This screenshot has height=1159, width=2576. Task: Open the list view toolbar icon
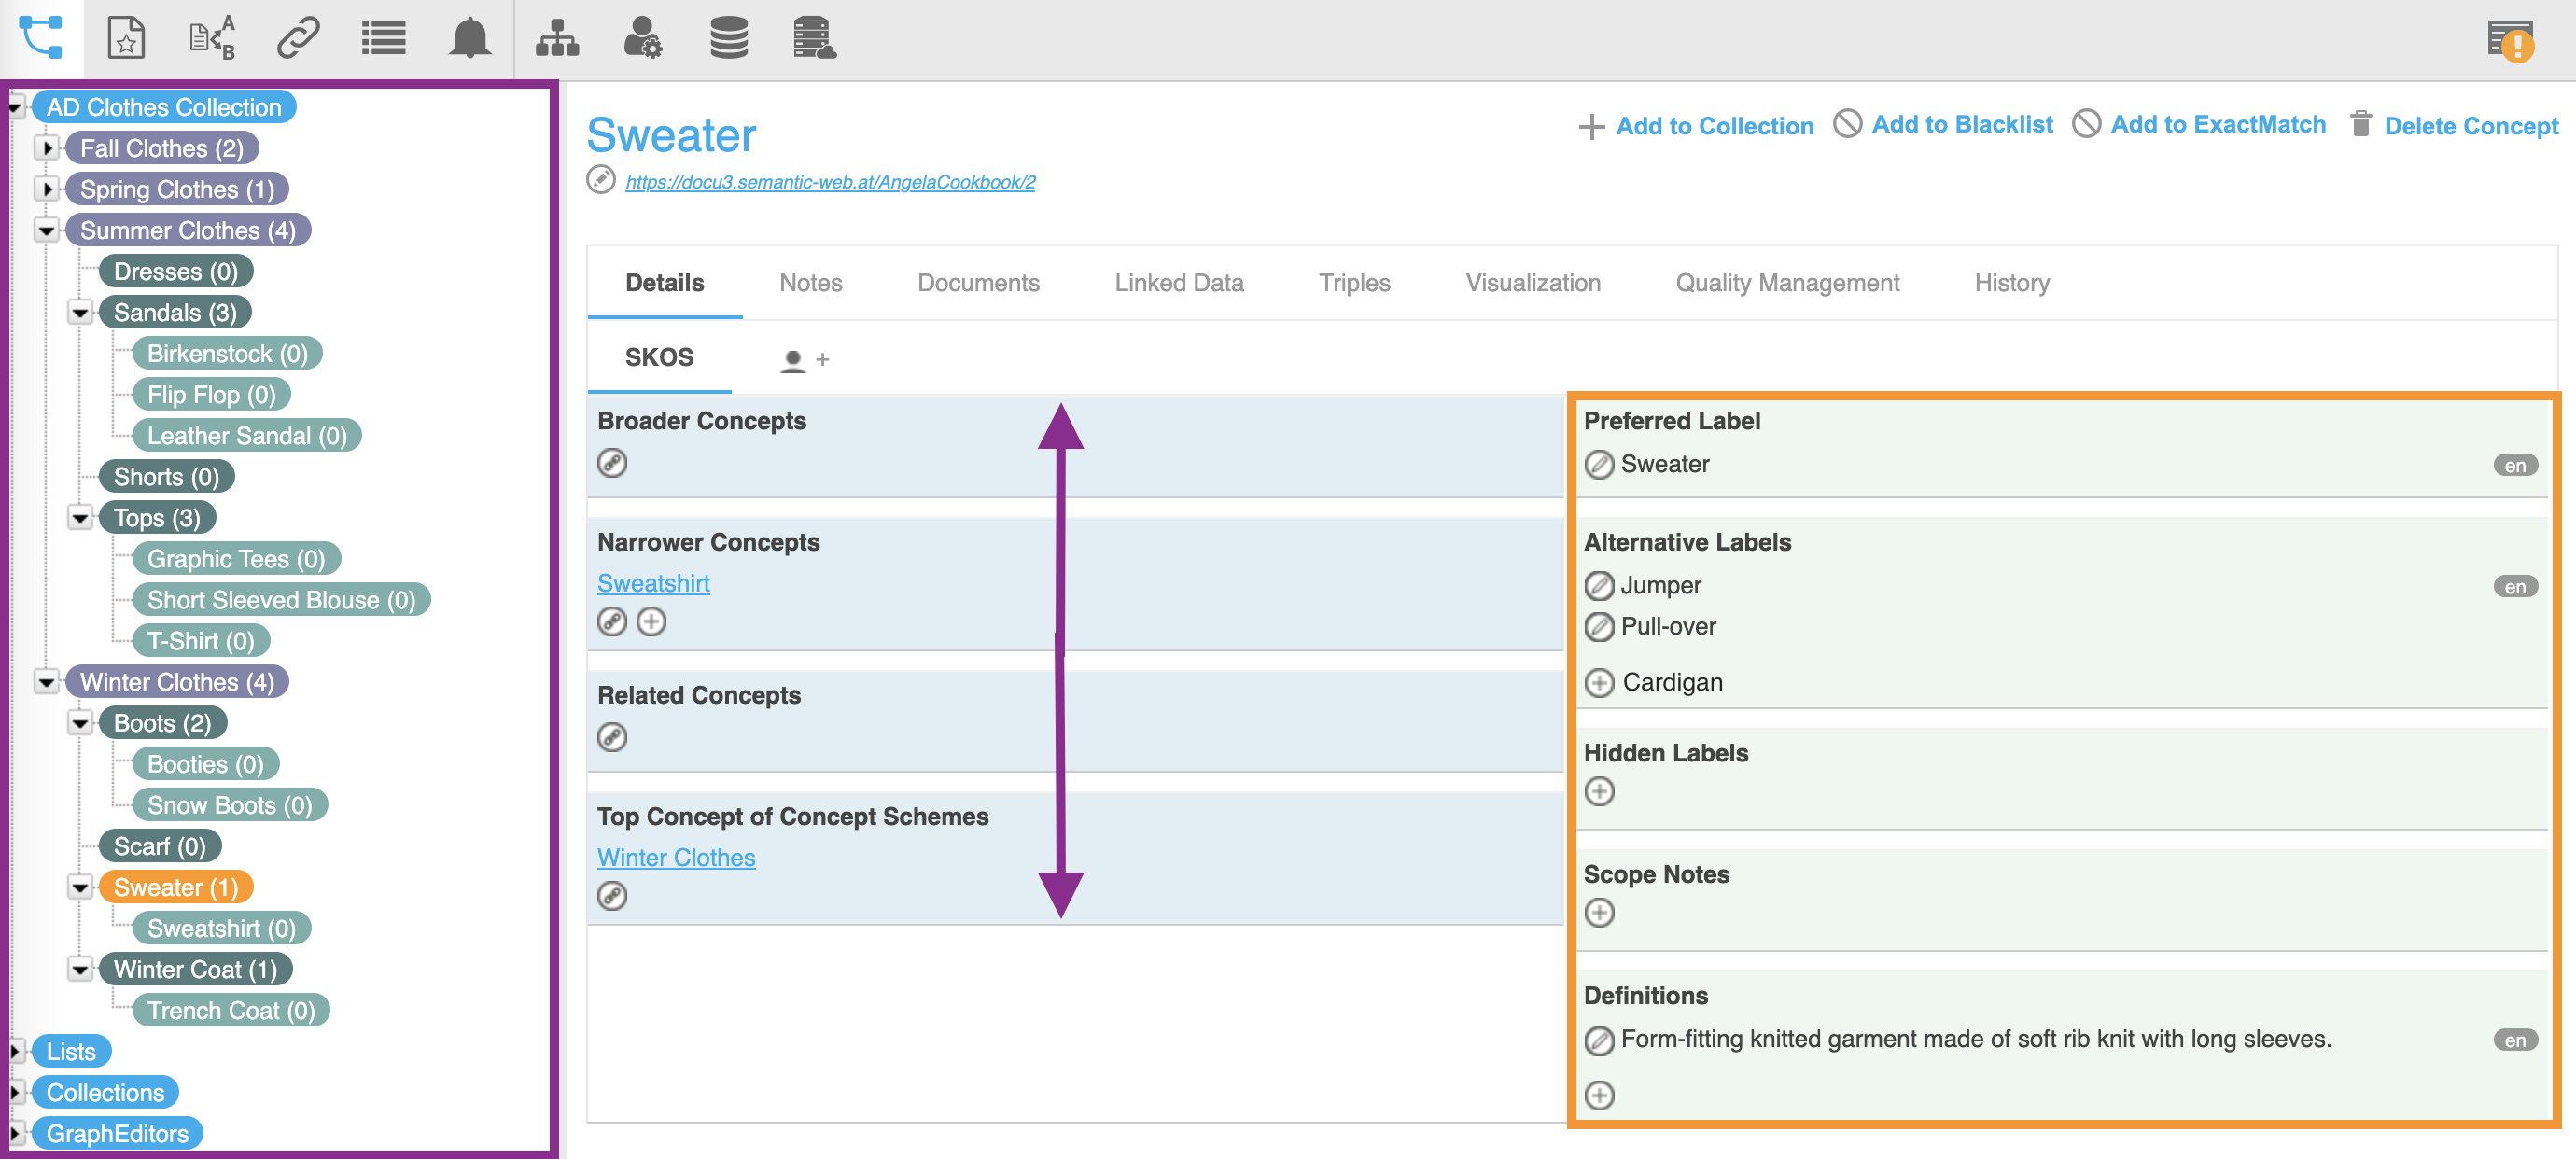click(x=383, y=38)
